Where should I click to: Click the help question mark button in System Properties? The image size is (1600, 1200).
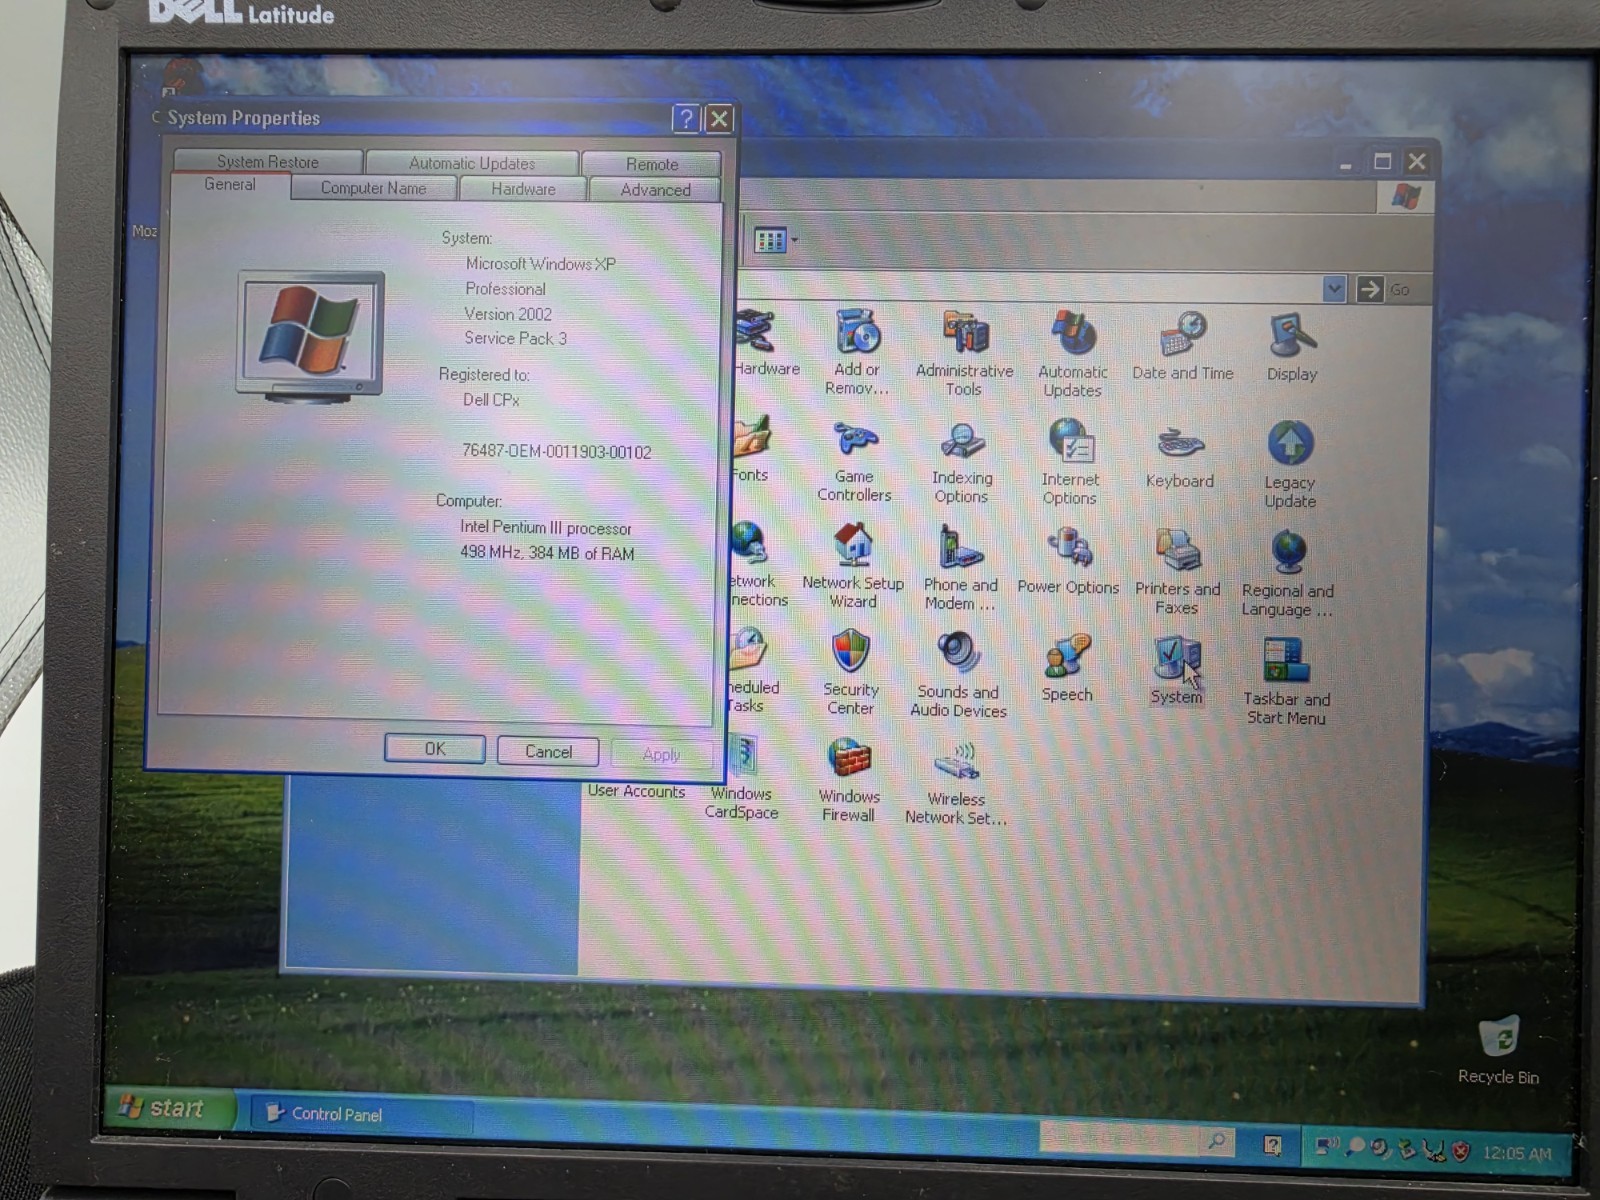coord(685,119)
